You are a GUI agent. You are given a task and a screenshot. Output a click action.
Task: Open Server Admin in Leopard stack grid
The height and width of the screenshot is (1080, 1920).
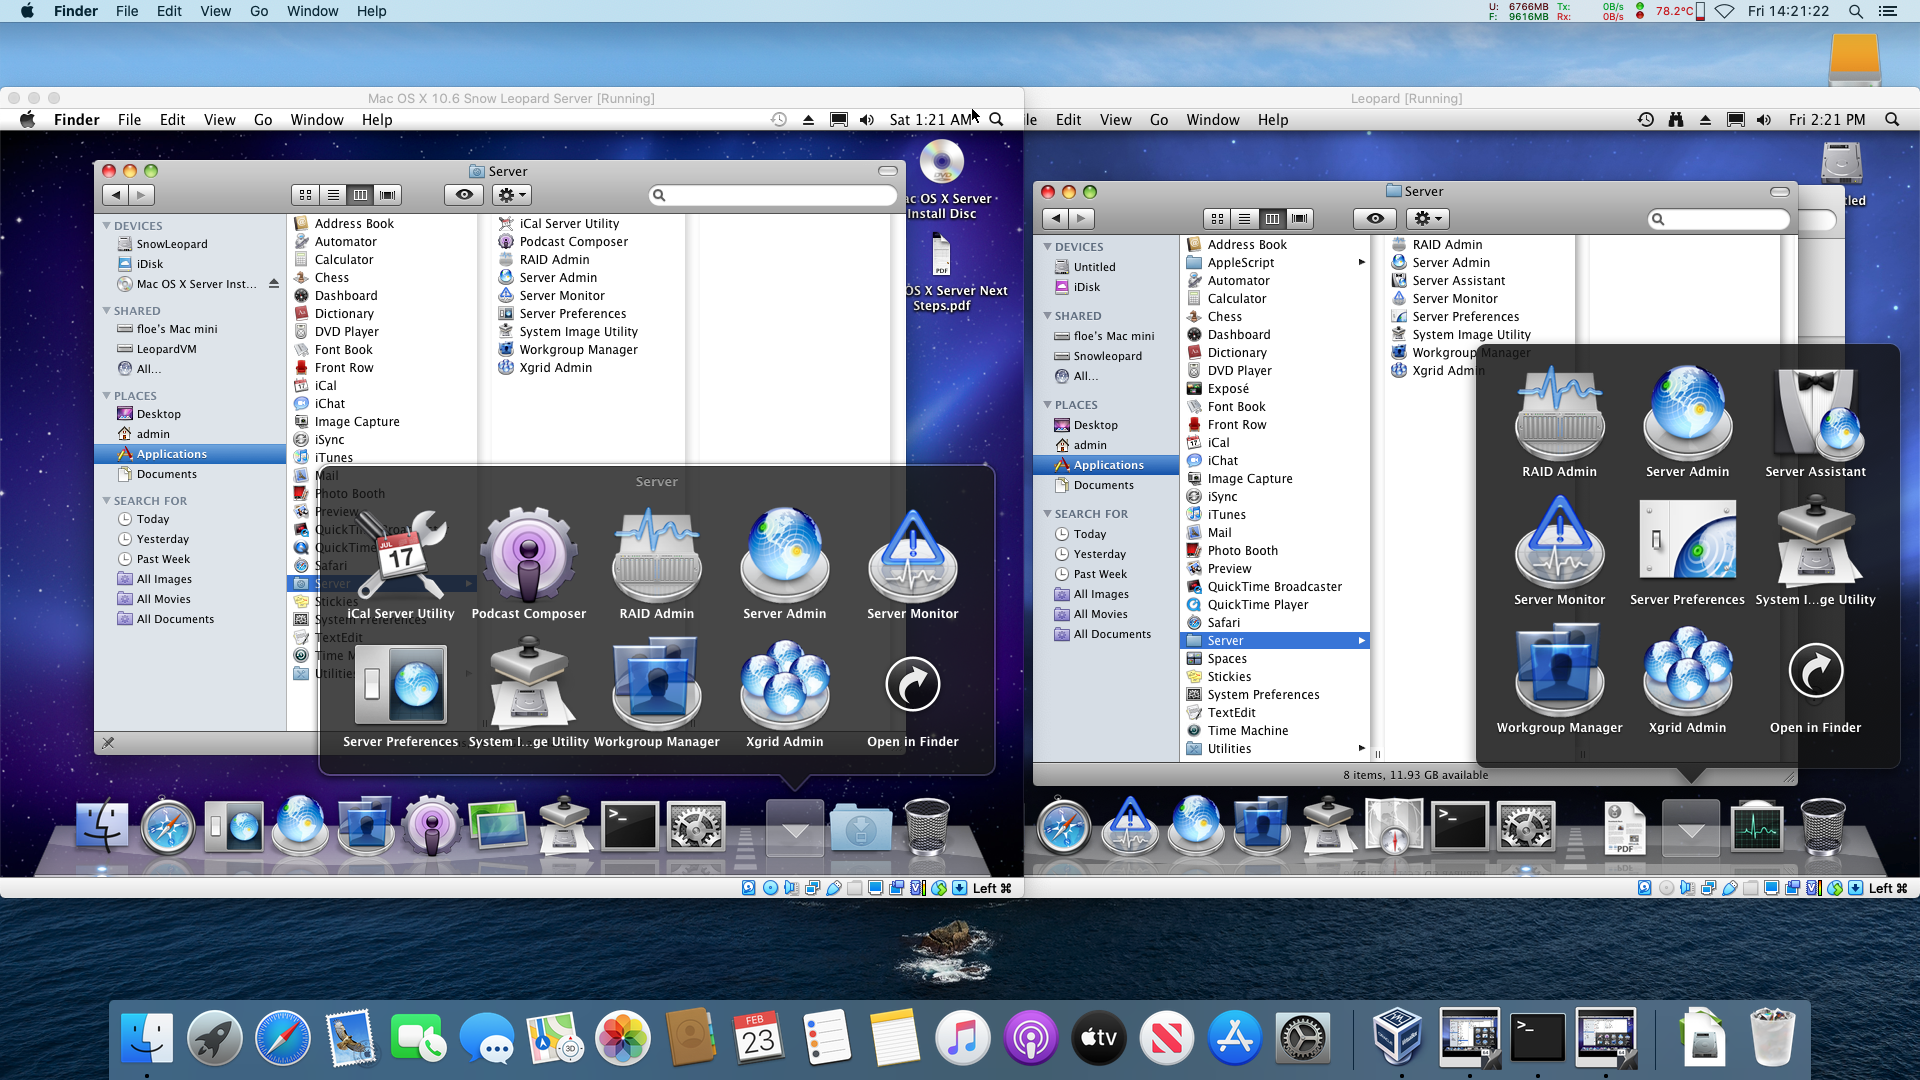point(1688,423)
